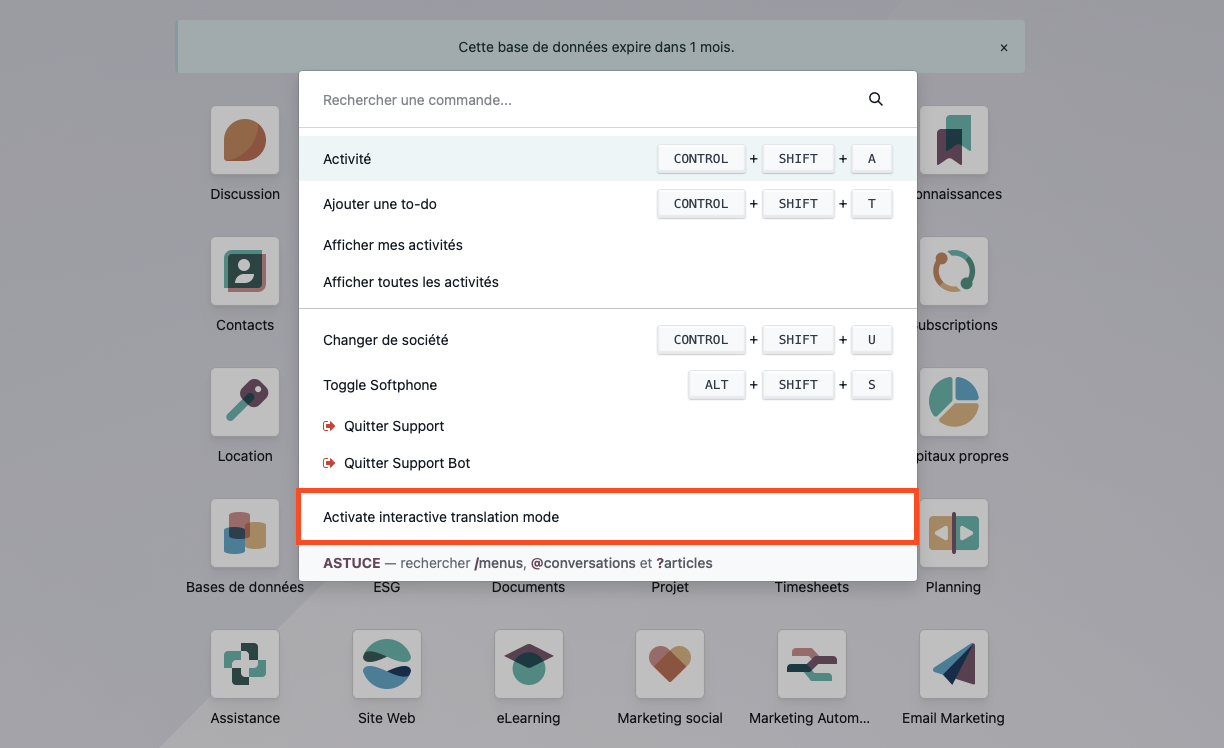
Task: Select the Activité command
Action: coord(608,159)
